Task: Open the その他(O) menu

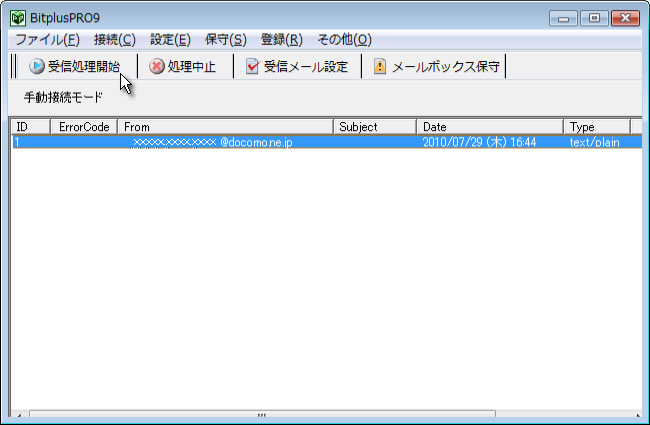Action: tap(344, 40)
